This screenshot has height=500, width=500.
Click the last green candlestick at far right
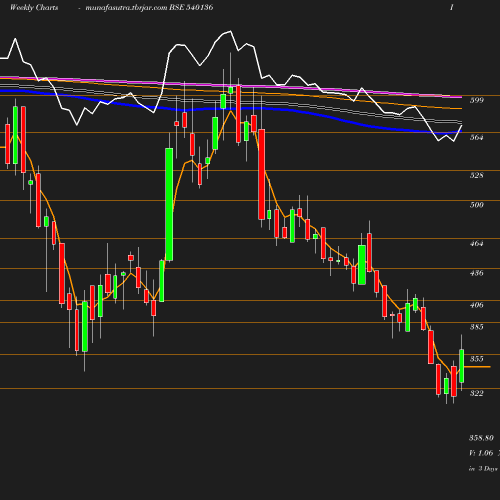point(462,366)
